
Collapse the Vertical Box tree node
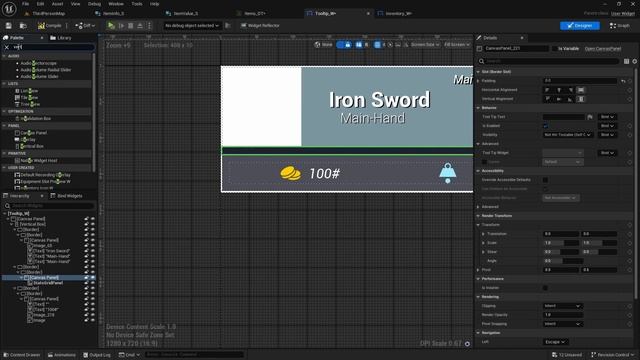11,224
